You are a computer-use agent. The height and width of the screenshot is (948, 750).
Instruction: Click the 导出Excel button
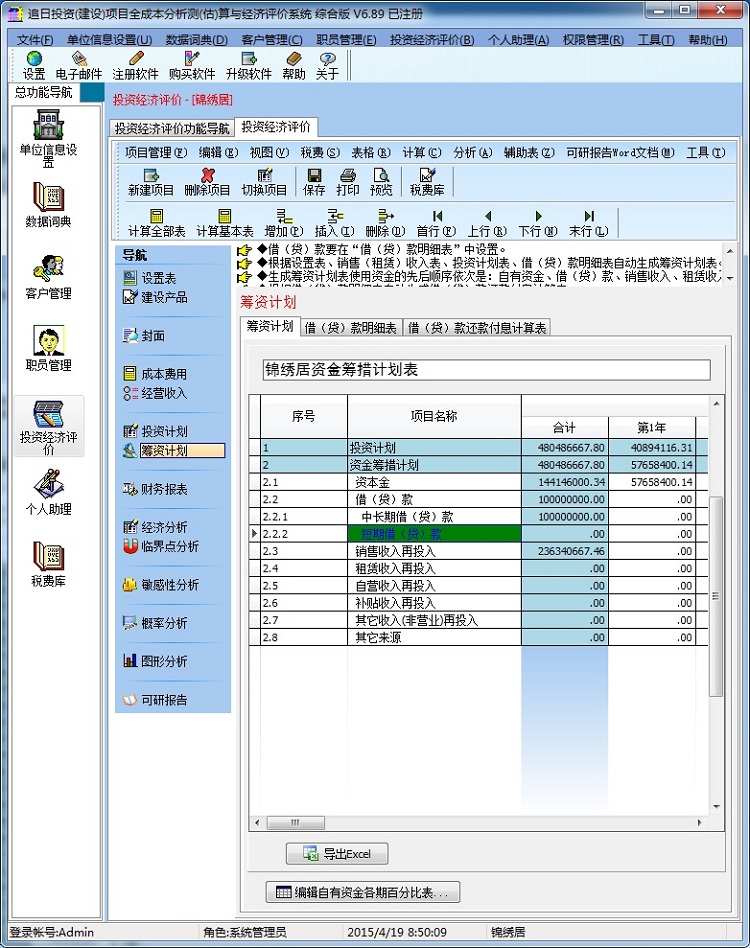tap(337, 854)
